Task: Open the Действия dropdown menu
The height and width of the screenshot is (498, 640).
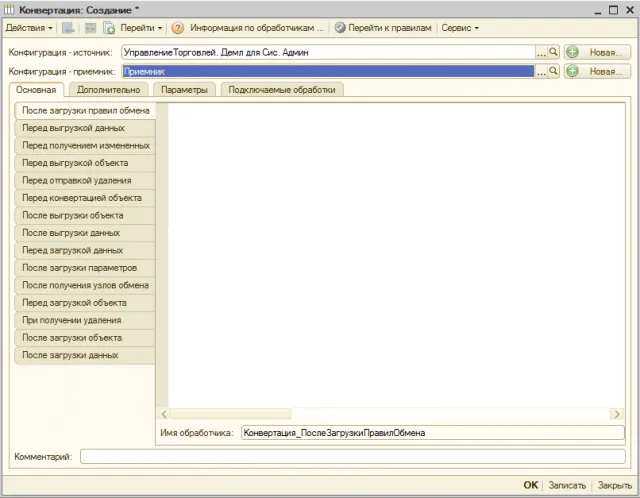Action: (x=29, y=28)
